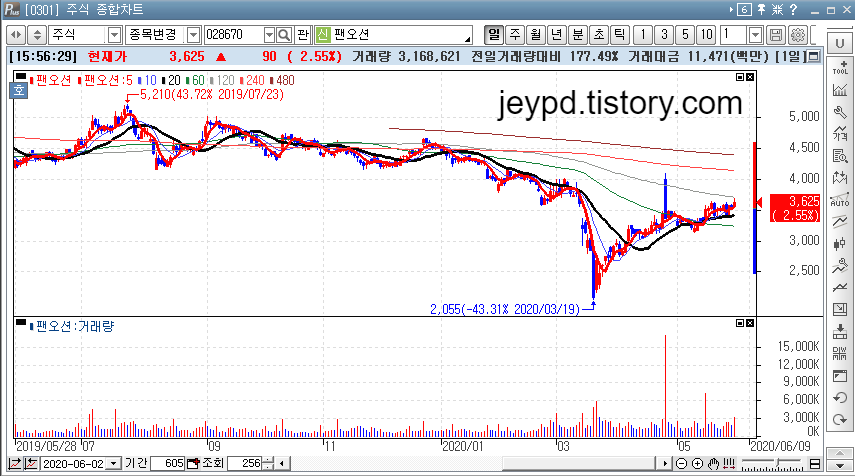Screen dimensions: 855x476
Task: Click the interval preset button 5
Action: (x=685, y=35)
